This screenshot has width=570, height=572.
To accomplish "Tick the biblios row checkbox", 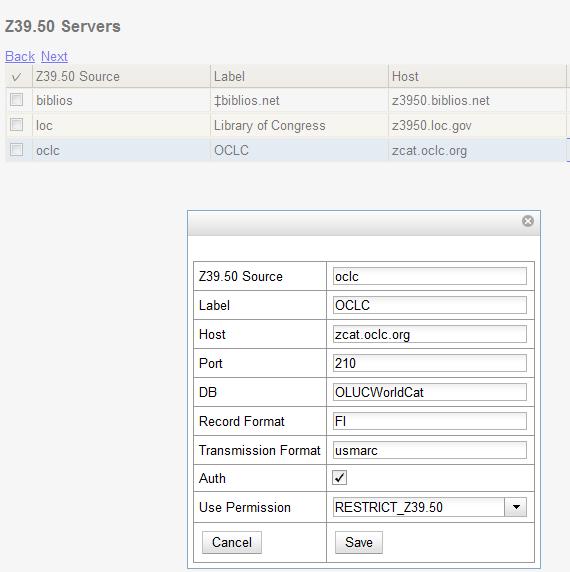I will pos(16,100).
